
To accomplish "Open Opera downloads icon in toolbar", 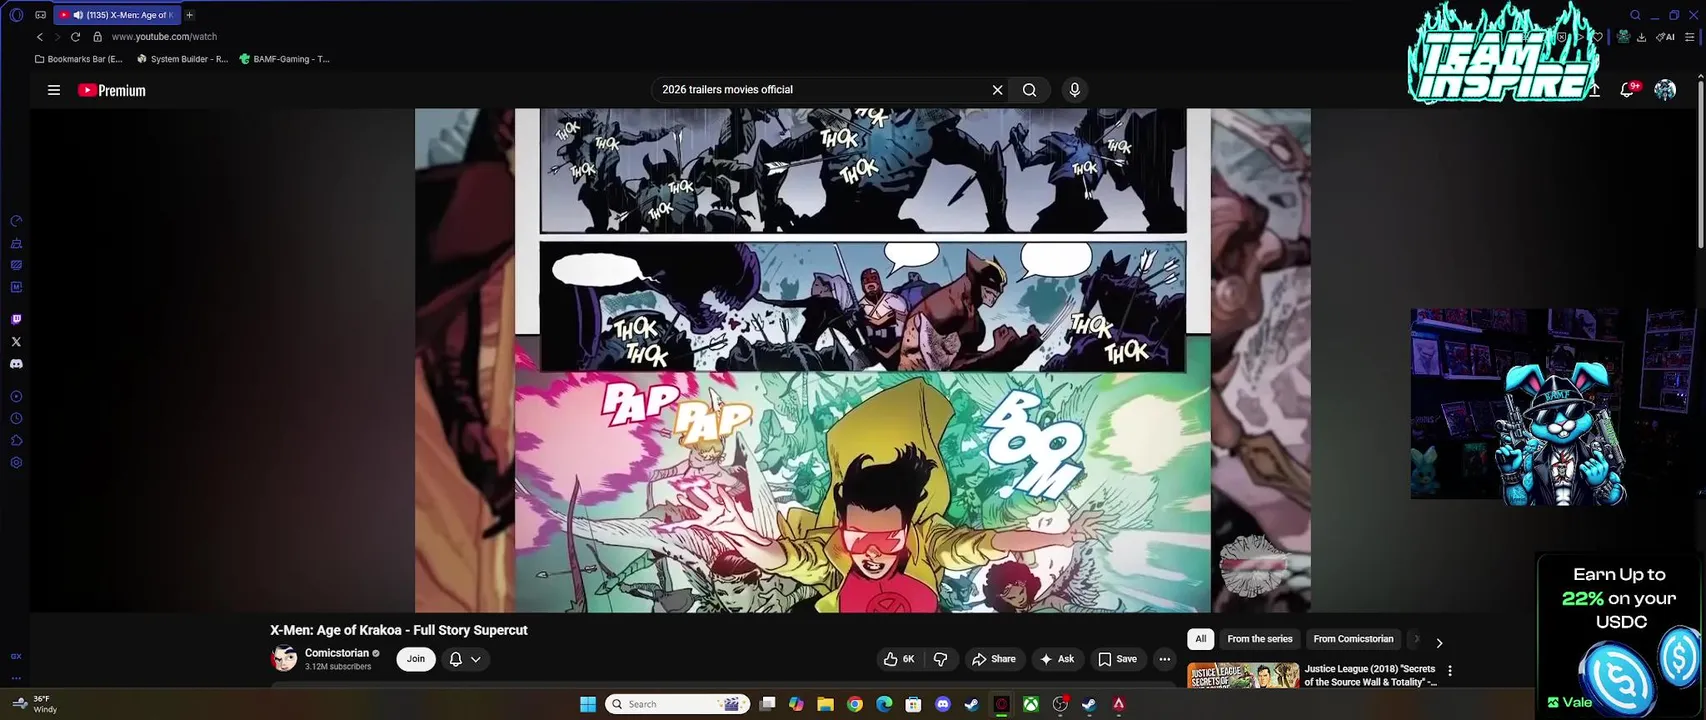I will pyautogui.click(x=1641, y=37).
